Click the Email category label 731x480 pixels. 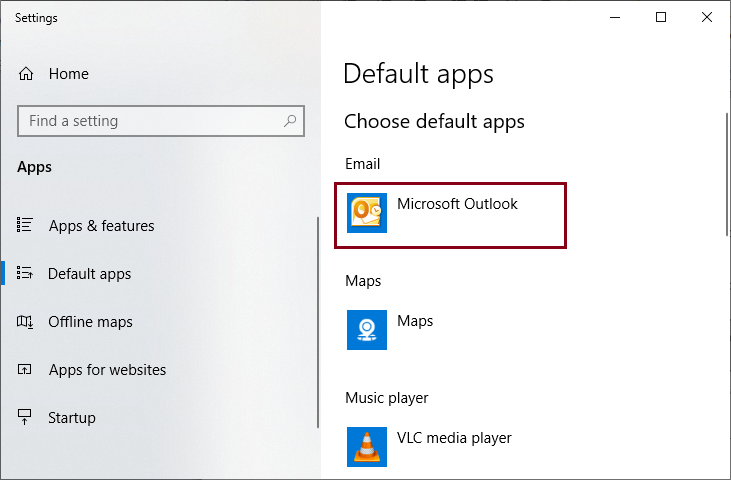click(x=363, y=164)
